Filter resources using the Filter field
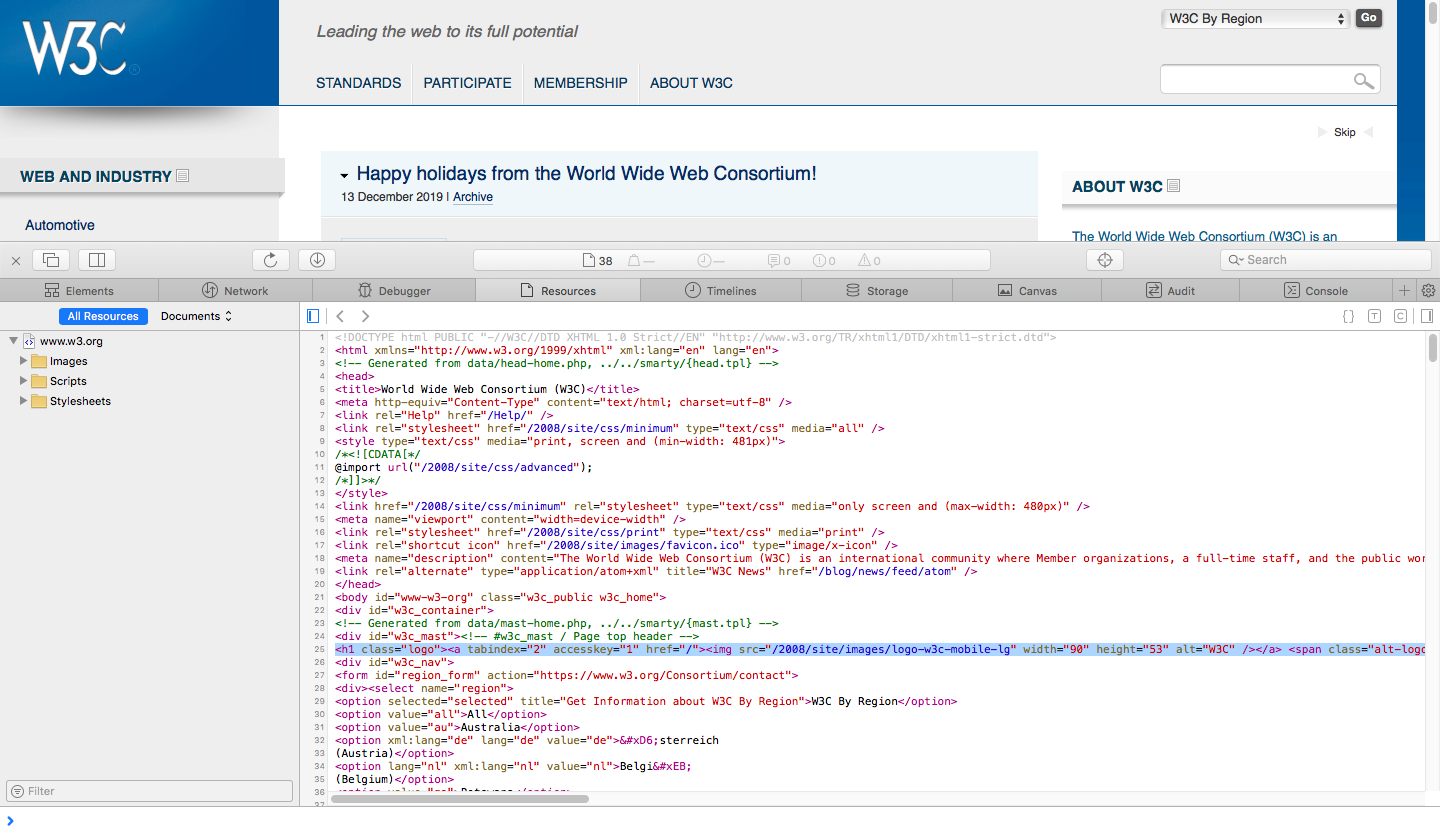This screenshot has width=1440, height=836. [x=150, y=791]
